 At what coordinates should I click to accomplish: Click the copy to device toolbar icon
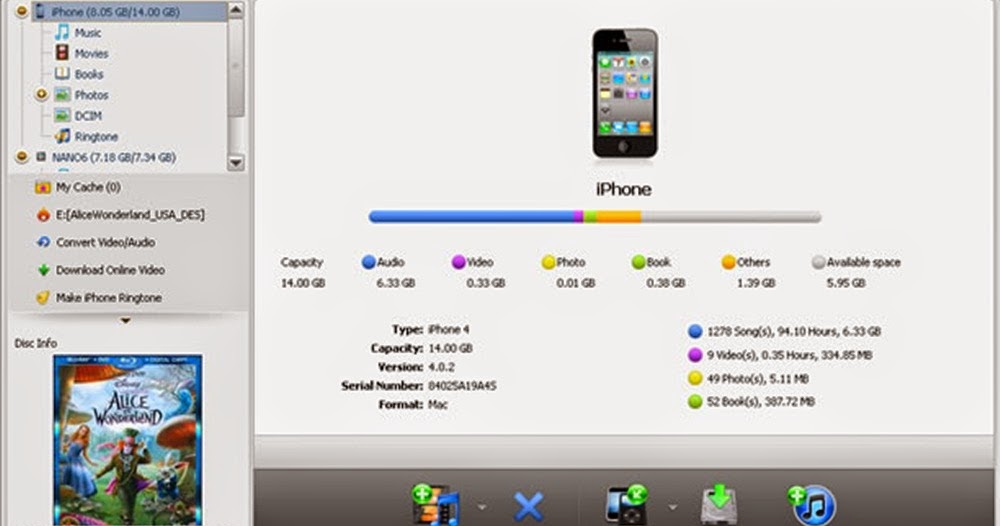[626, 505]
